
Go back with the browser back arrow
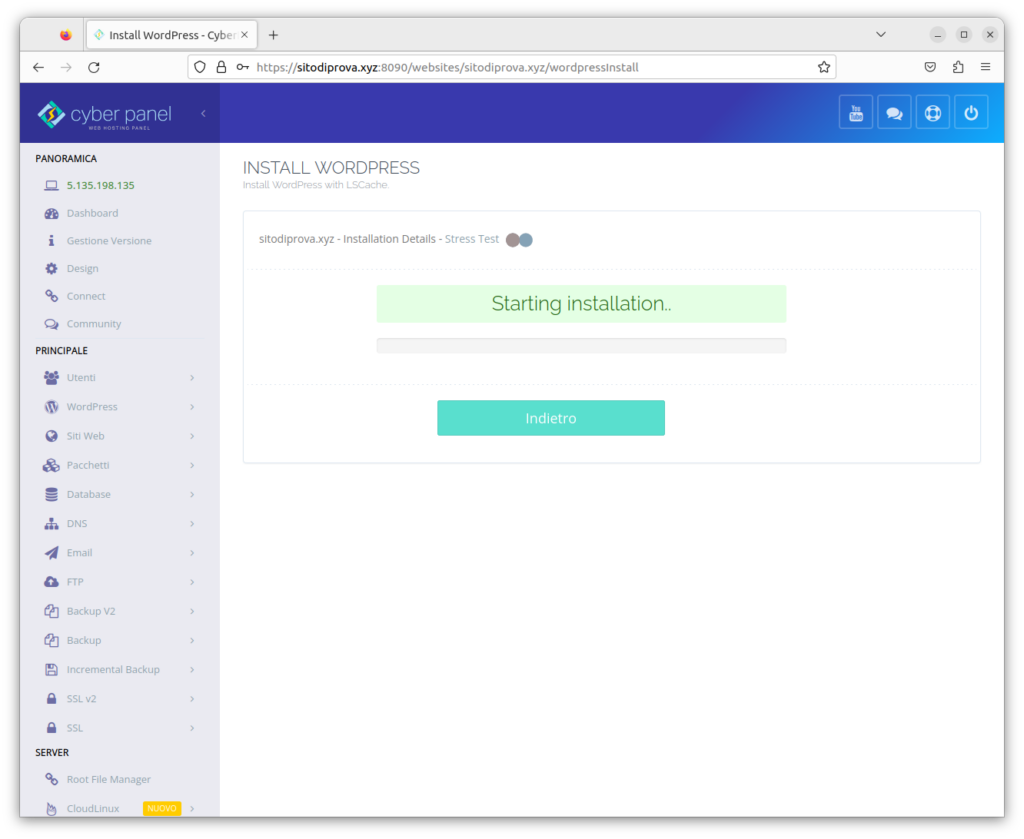(x=39, y=67)
